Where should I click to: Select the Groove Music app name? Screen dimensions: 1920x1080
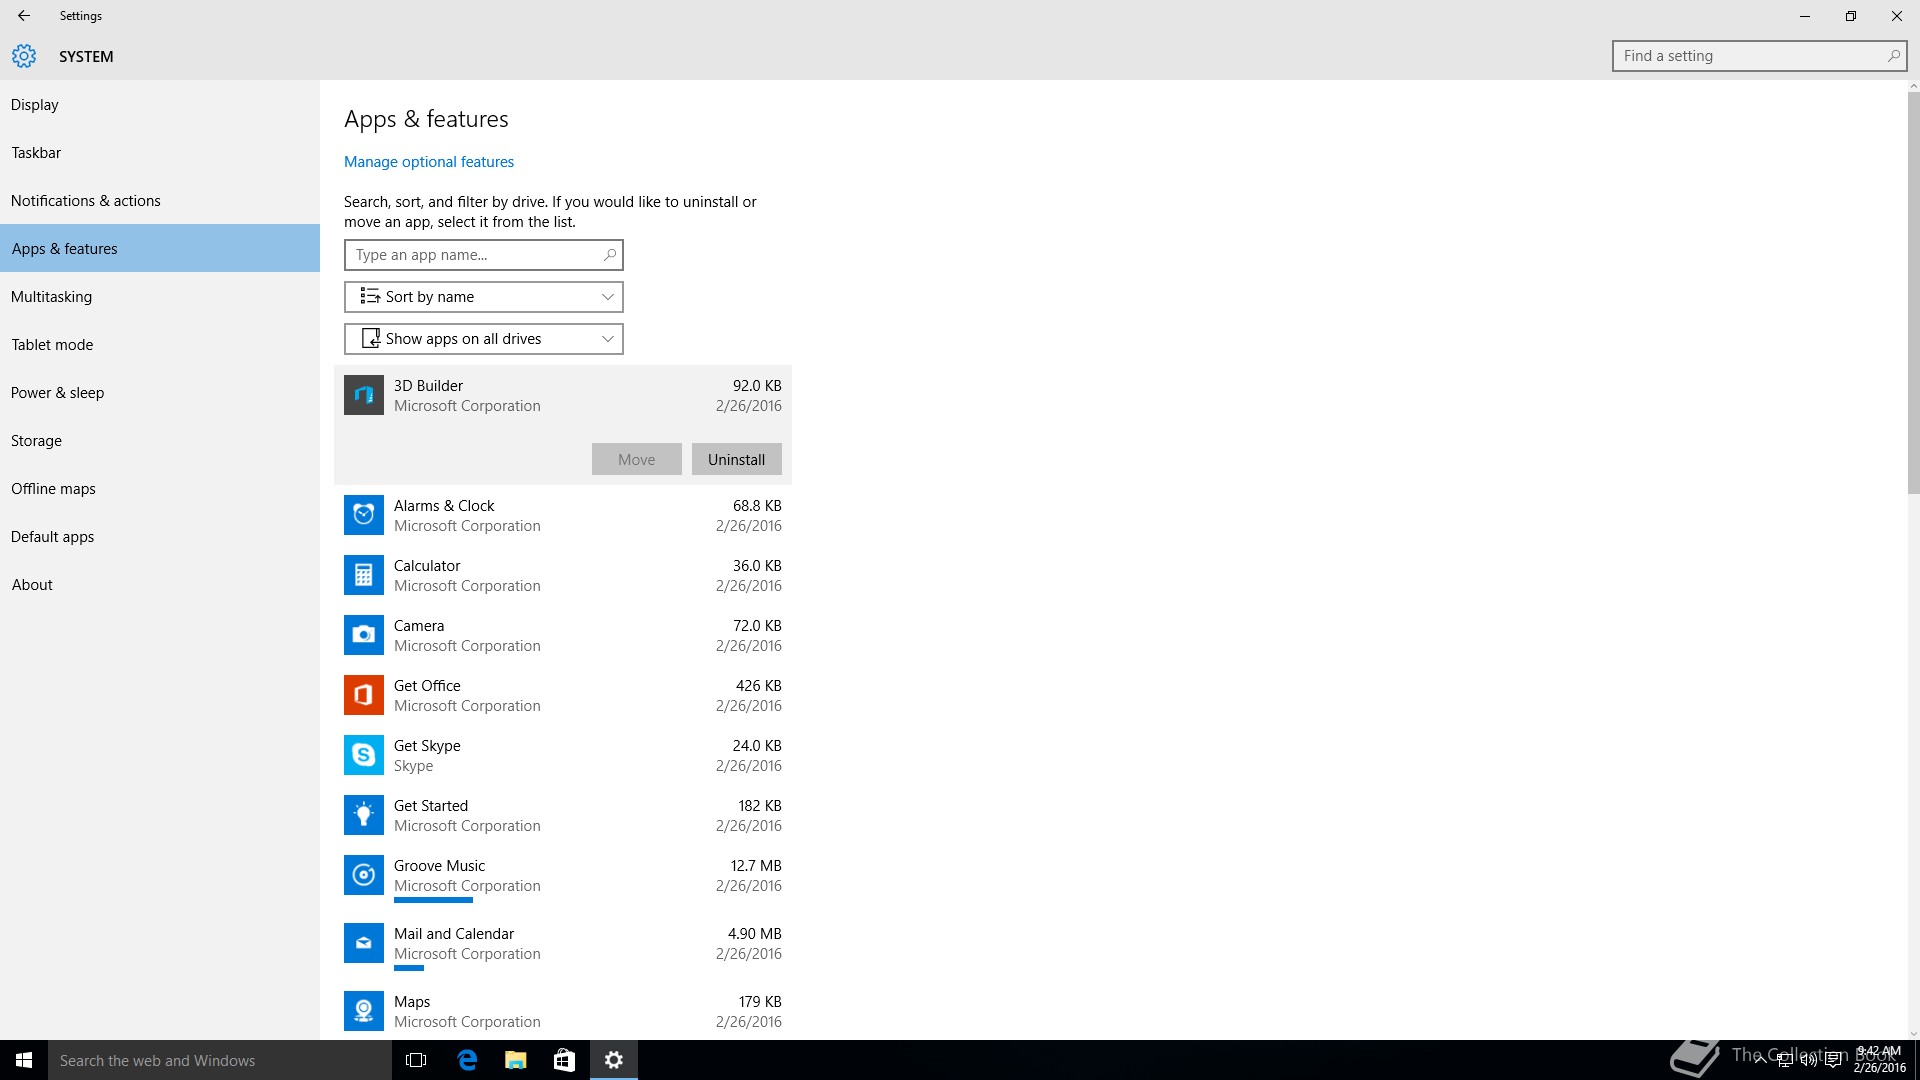[x=439, y=866]
